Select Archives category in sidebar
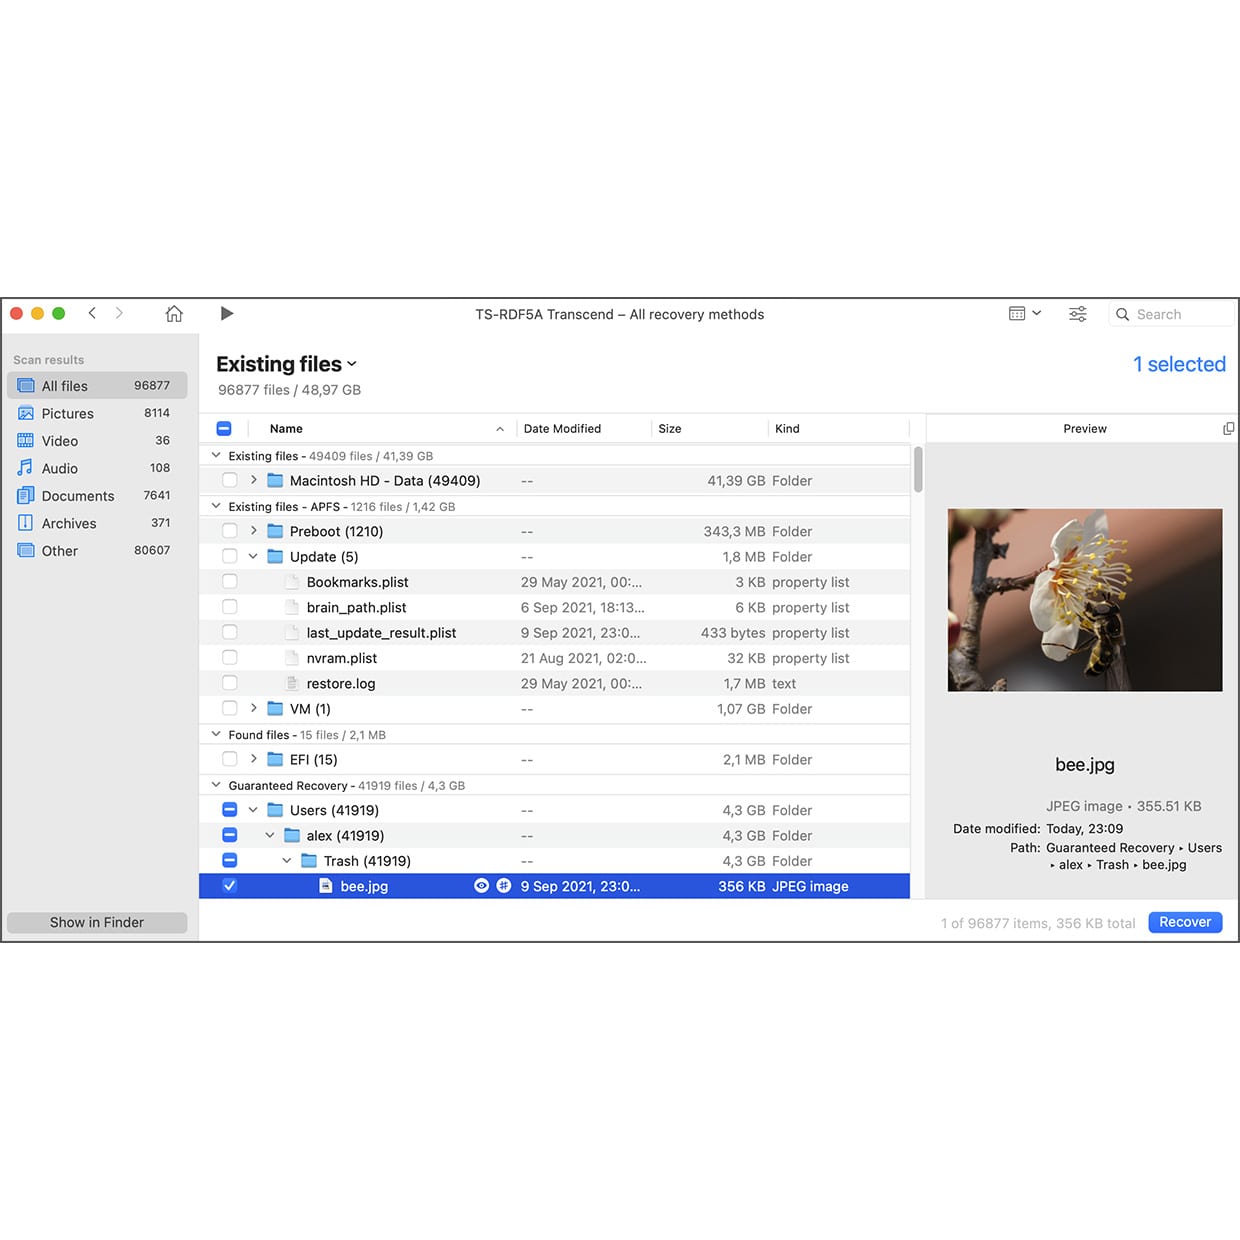 [97, 523]
